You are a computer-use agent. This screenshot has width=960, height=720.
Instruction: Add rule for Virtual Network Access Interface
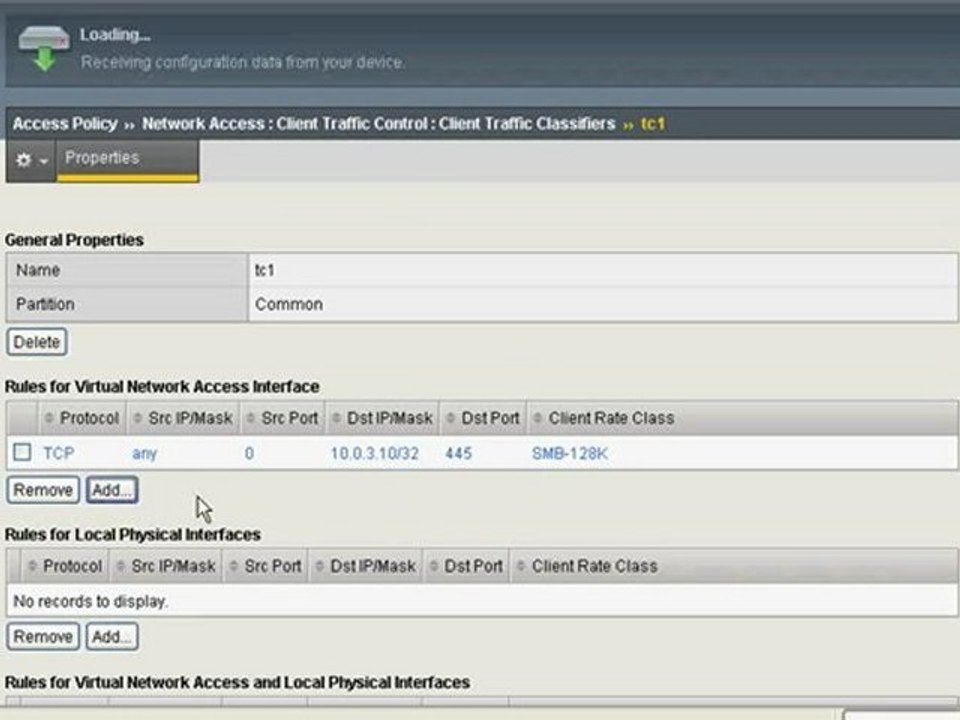[112, 490]
